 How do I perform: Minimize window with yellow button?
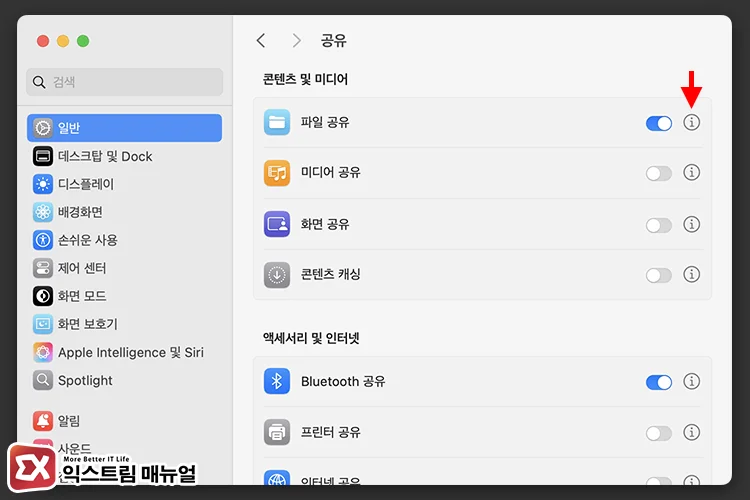tap(63, 41)
